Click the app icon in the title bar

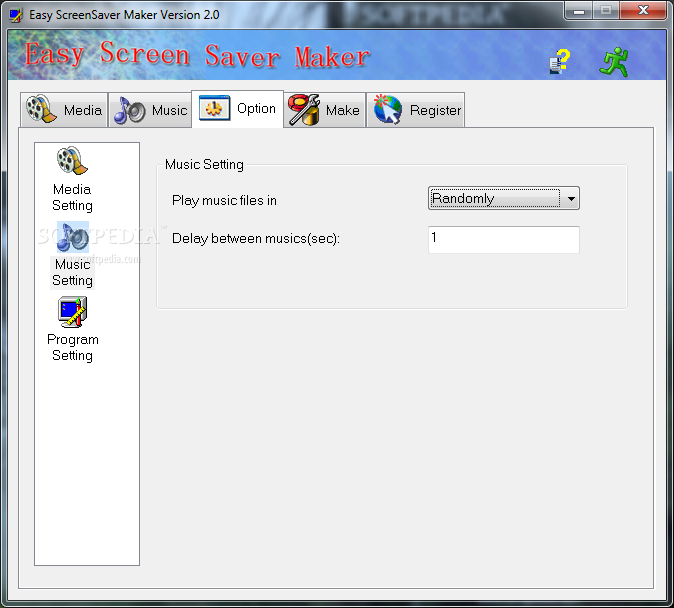click(x=16, y=15)
